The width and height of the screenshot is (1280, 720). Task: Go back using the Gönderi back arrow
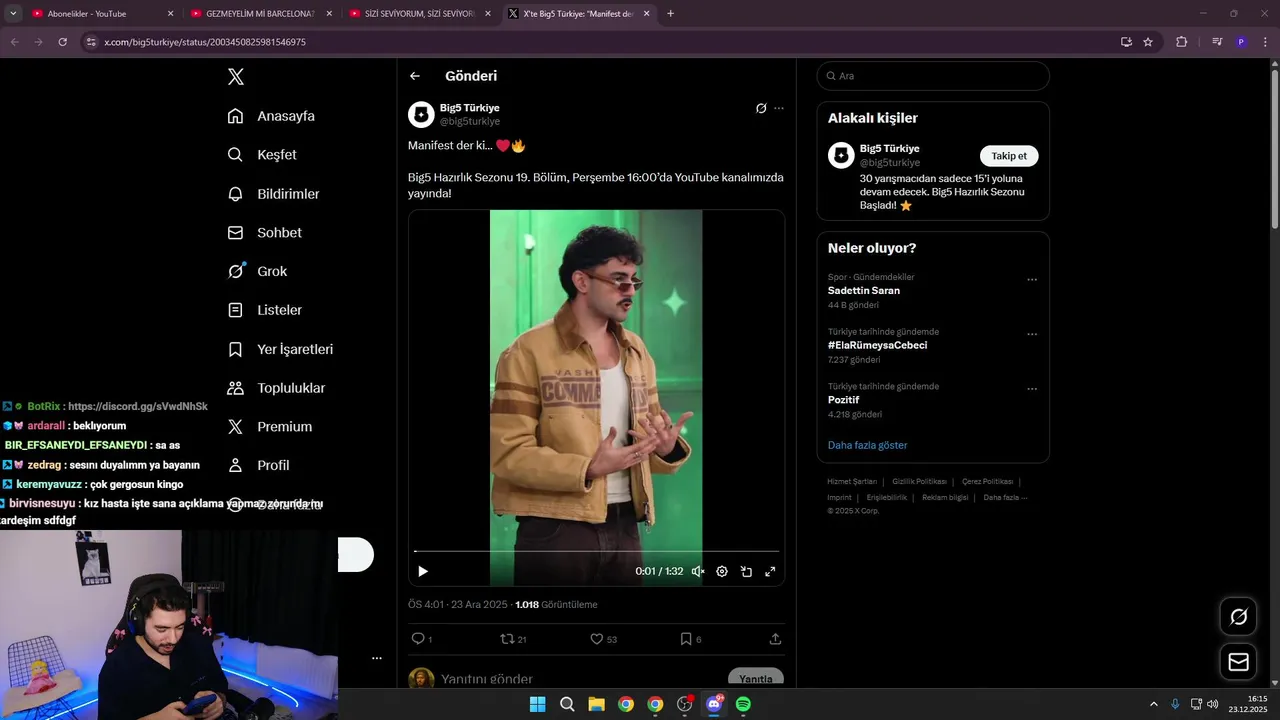click(x=415, y=76)
